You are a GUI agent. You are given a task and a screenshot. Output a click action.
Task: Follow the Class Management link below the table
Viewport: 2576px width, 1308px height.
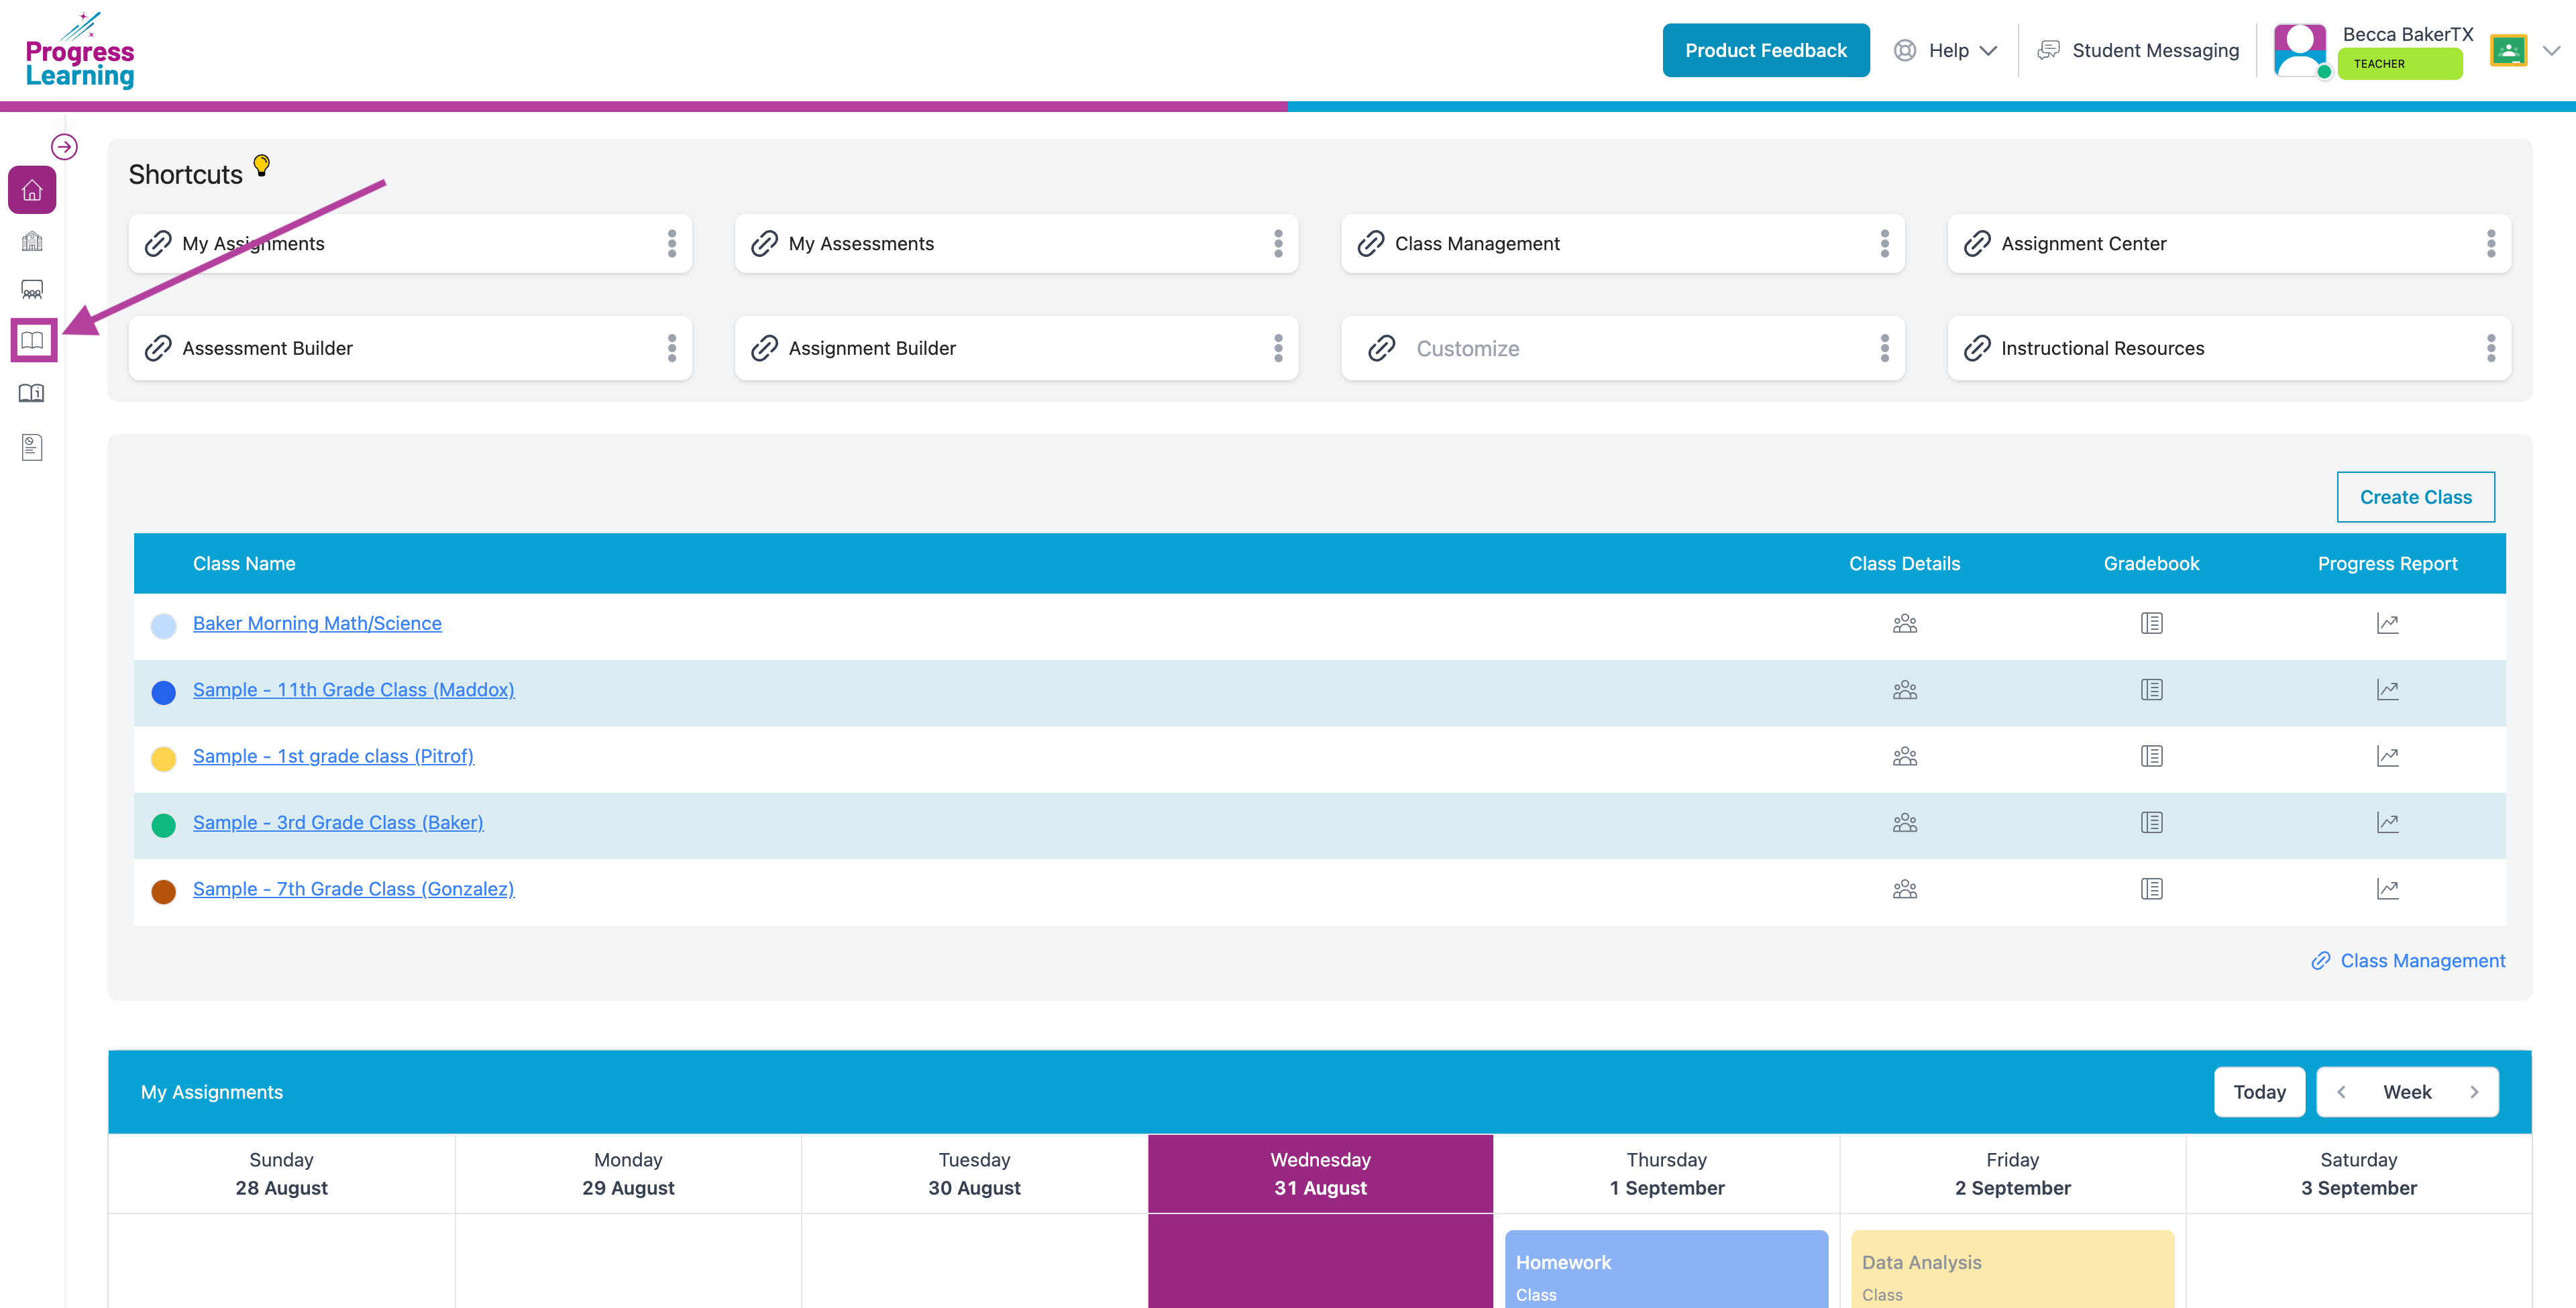tap(2408, 961)
